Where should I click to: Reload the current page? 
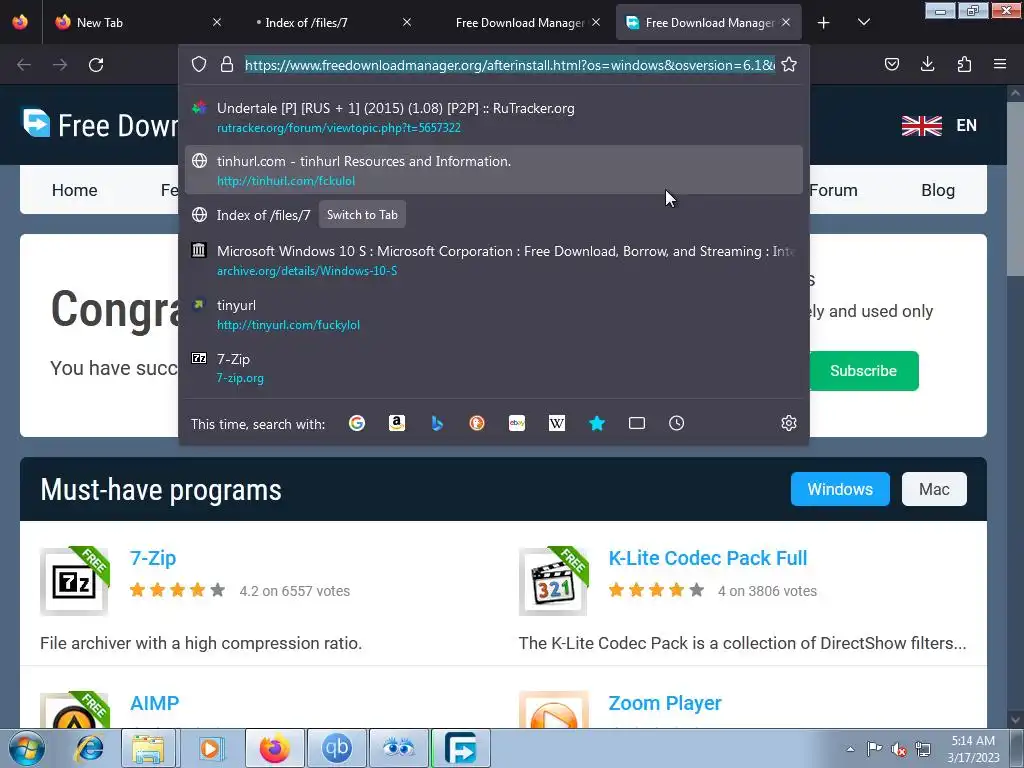[96, 65]
